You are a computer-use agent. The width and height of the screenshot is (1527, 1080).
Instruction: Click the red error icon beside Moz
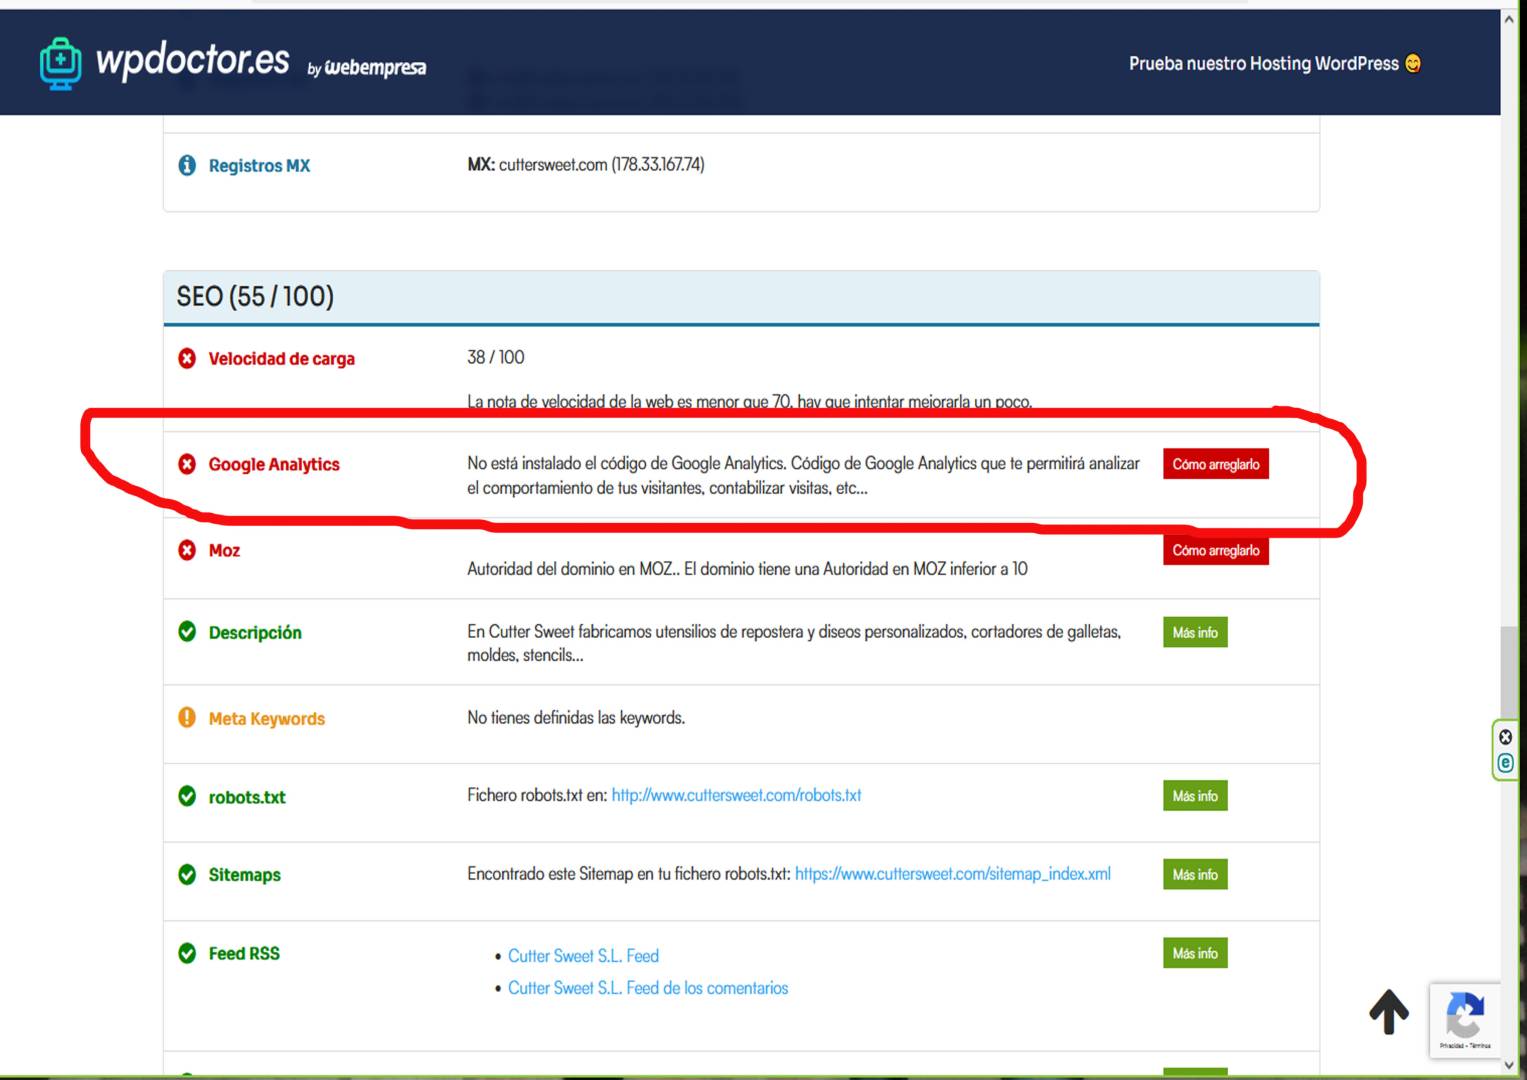tap(187, 550)
